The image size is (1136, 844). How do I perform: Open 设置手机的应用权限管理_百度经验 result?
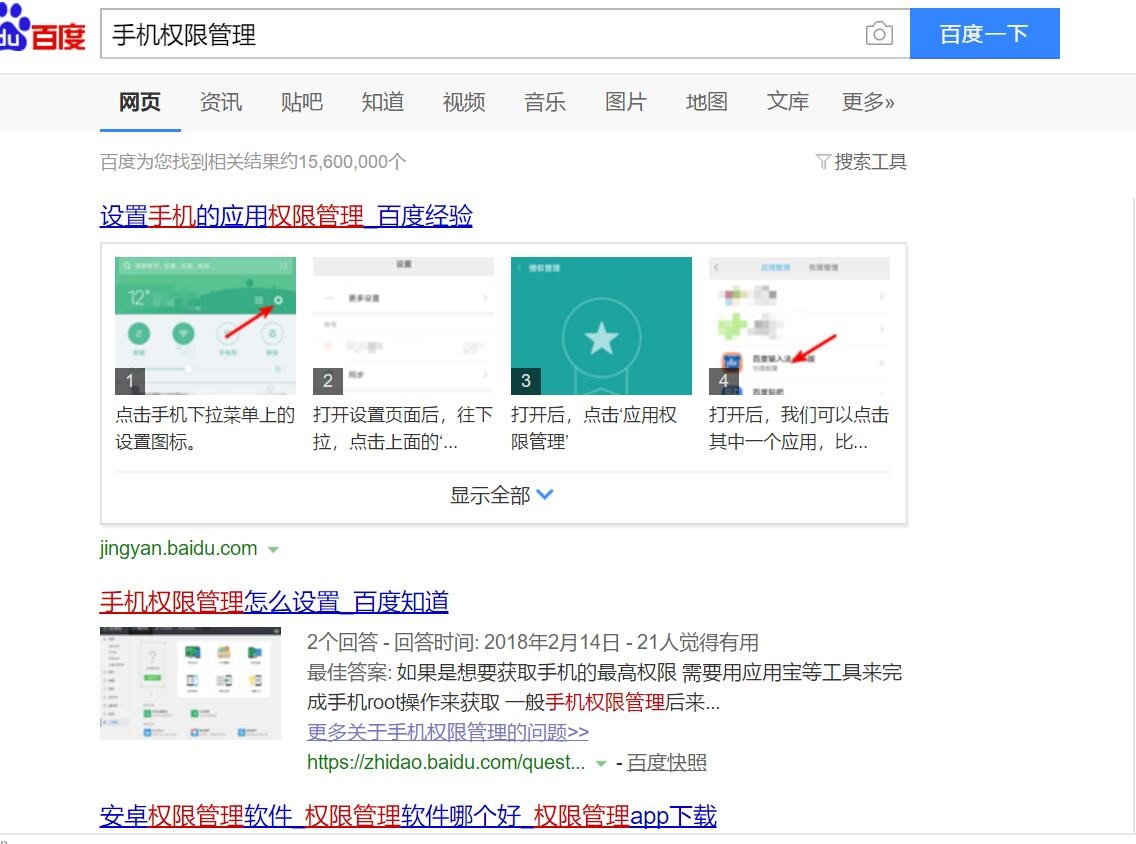tap(286, 216)
